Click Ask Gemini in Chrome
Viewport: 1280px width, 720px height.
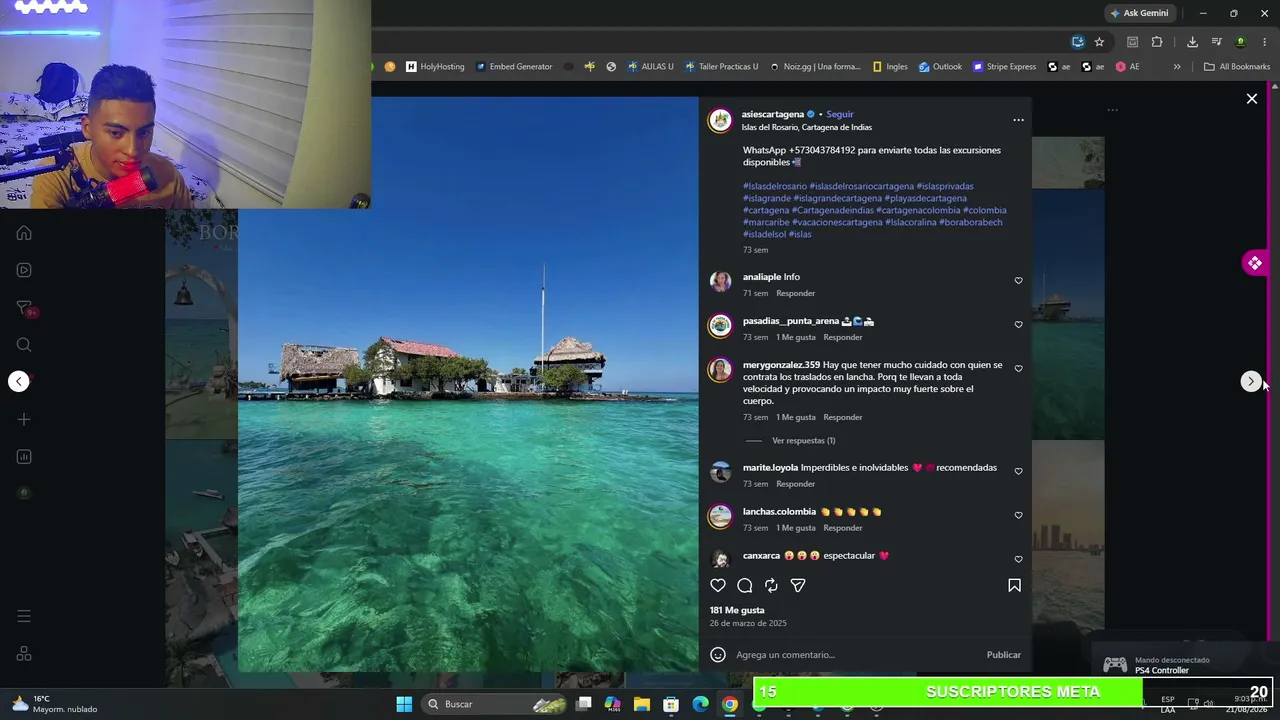pos(1139,13)
